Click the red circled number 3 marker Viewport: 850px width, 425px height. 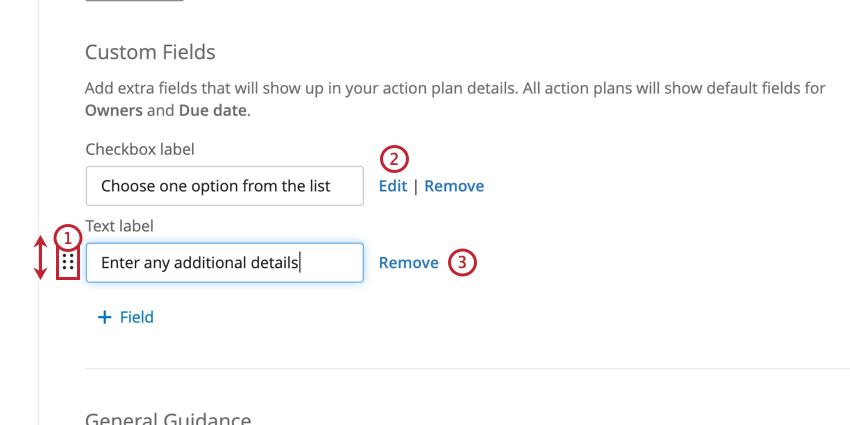coord(461,262)
